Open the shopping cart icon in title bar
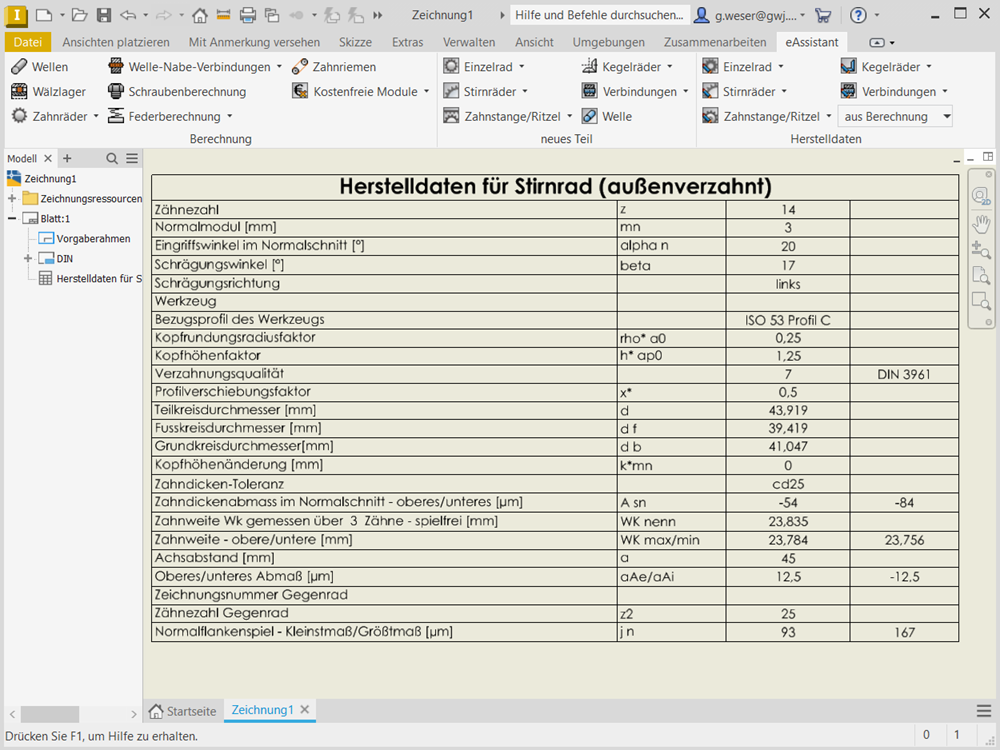The image size is (1000, 750). [823, 16]
